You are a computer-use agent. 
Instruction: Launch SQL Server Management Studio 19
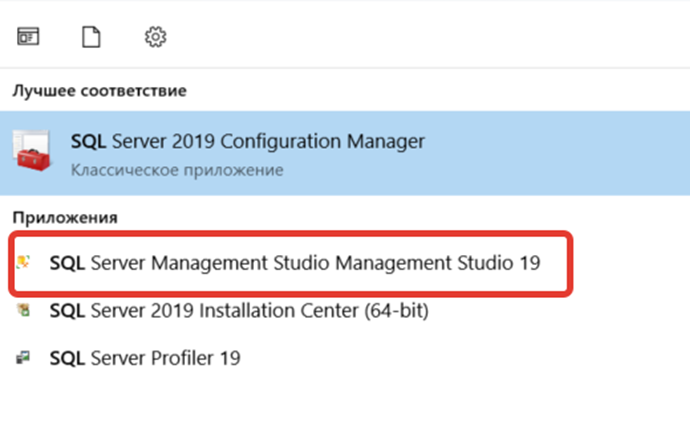[294, 264]
